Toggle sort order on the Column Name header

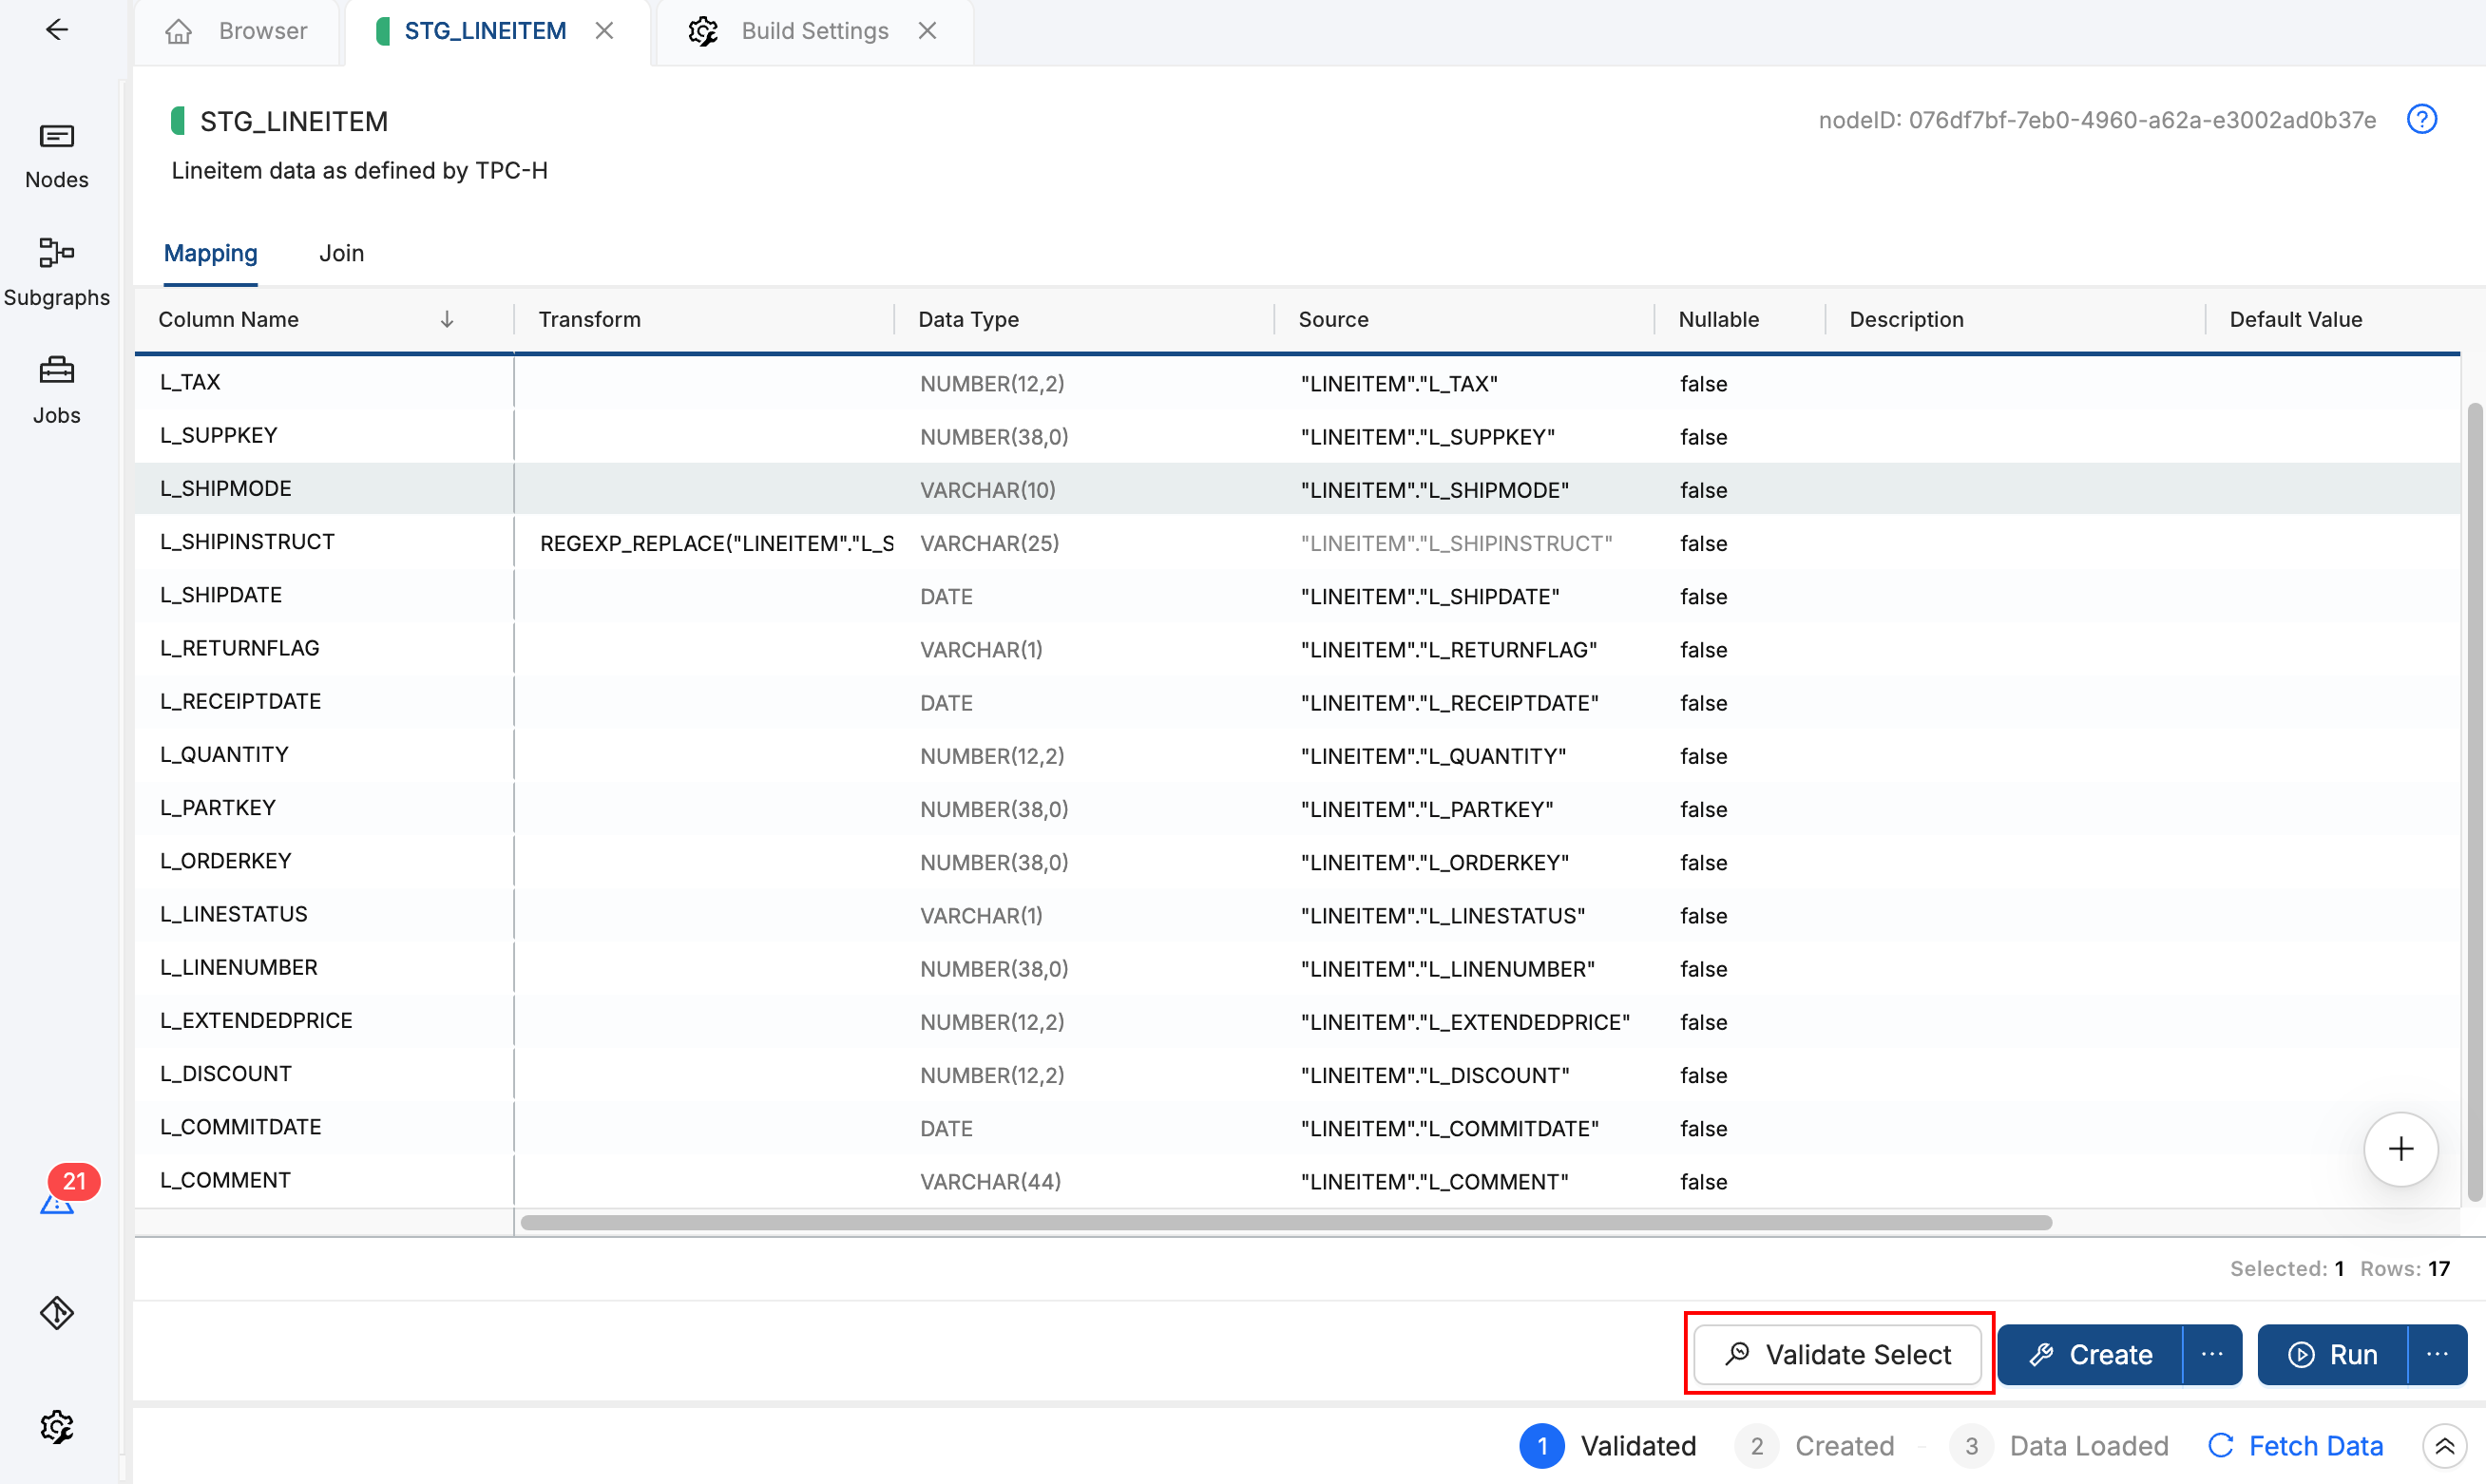point(447,319)
